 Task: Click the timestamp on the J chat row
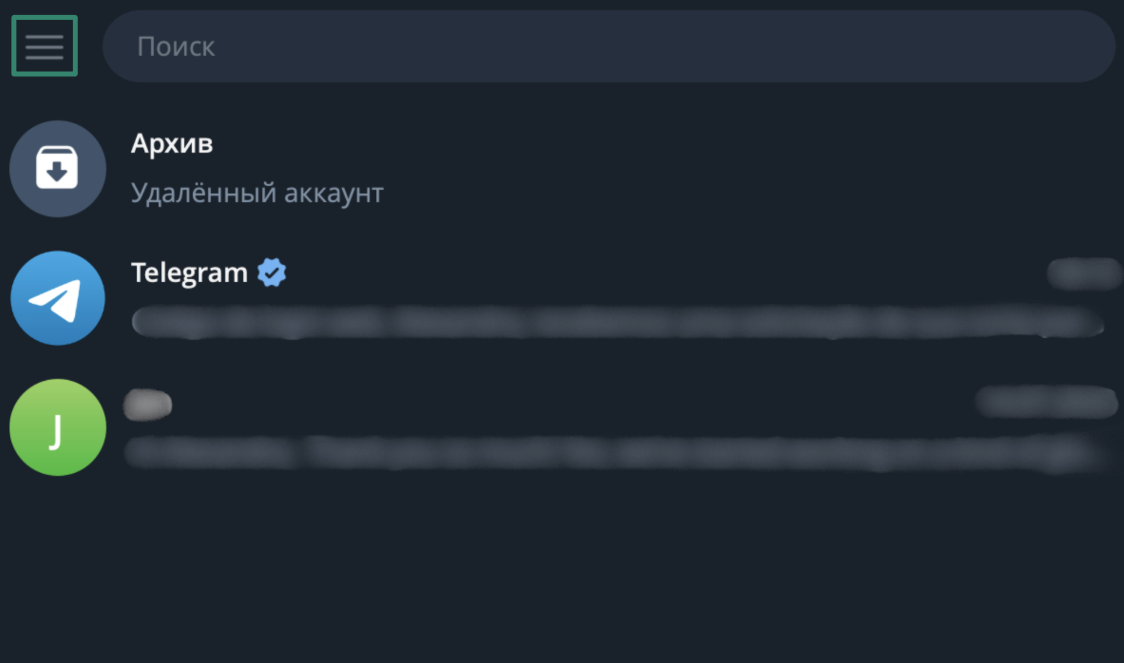(1046, 401)
